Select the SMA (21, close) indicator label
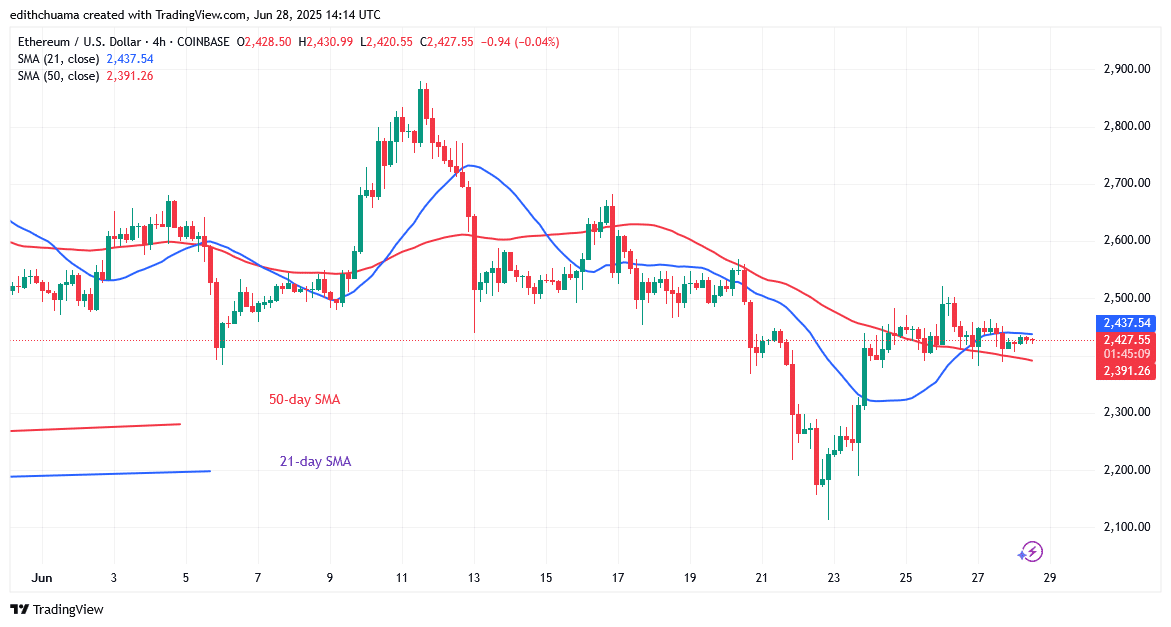 point(58,59)
